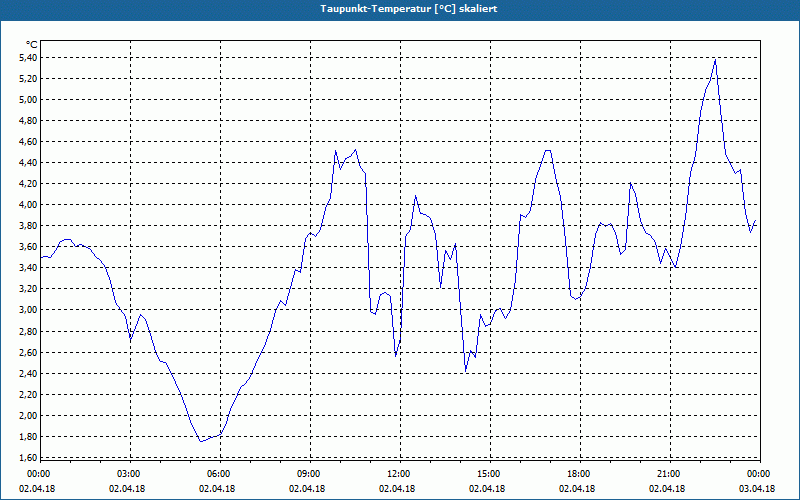Click the 1,60 y-axis value
This screenshot has height=500, width=800.
pos(29,458)
